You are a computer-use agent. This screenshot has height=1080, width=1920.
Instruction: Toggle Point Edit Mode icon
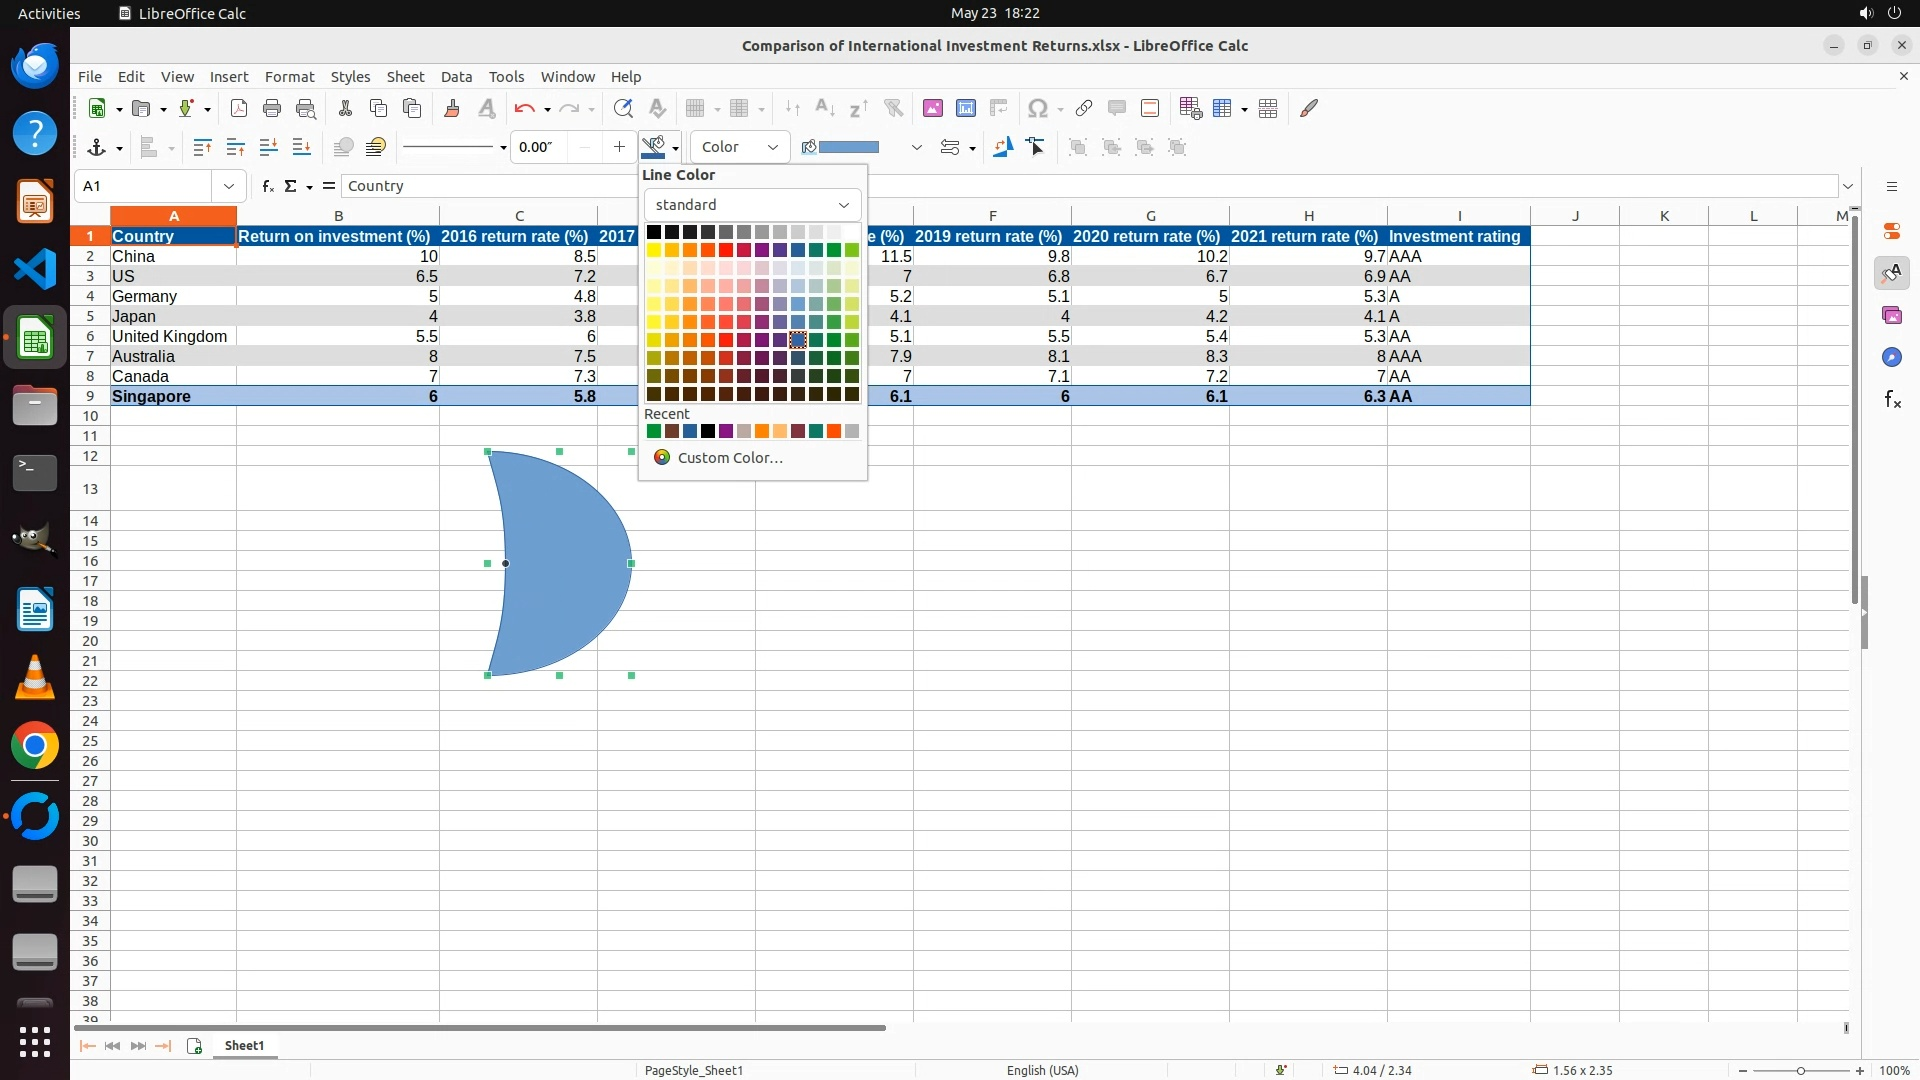coord(1036,147)
